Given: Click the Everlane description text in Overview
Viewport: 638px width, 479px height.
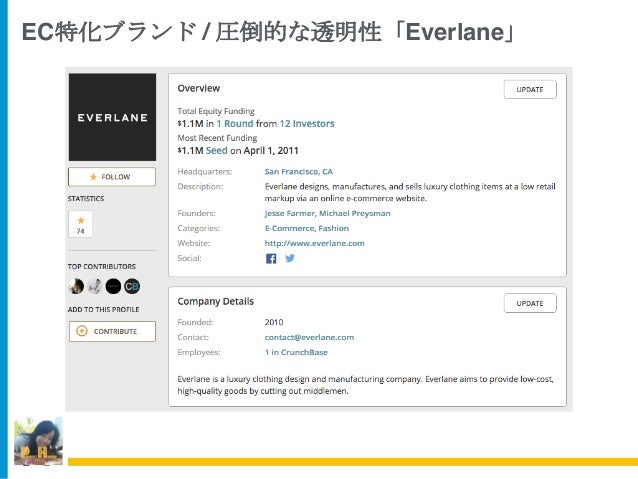Looking at the screenshot, I should [410, 192].
